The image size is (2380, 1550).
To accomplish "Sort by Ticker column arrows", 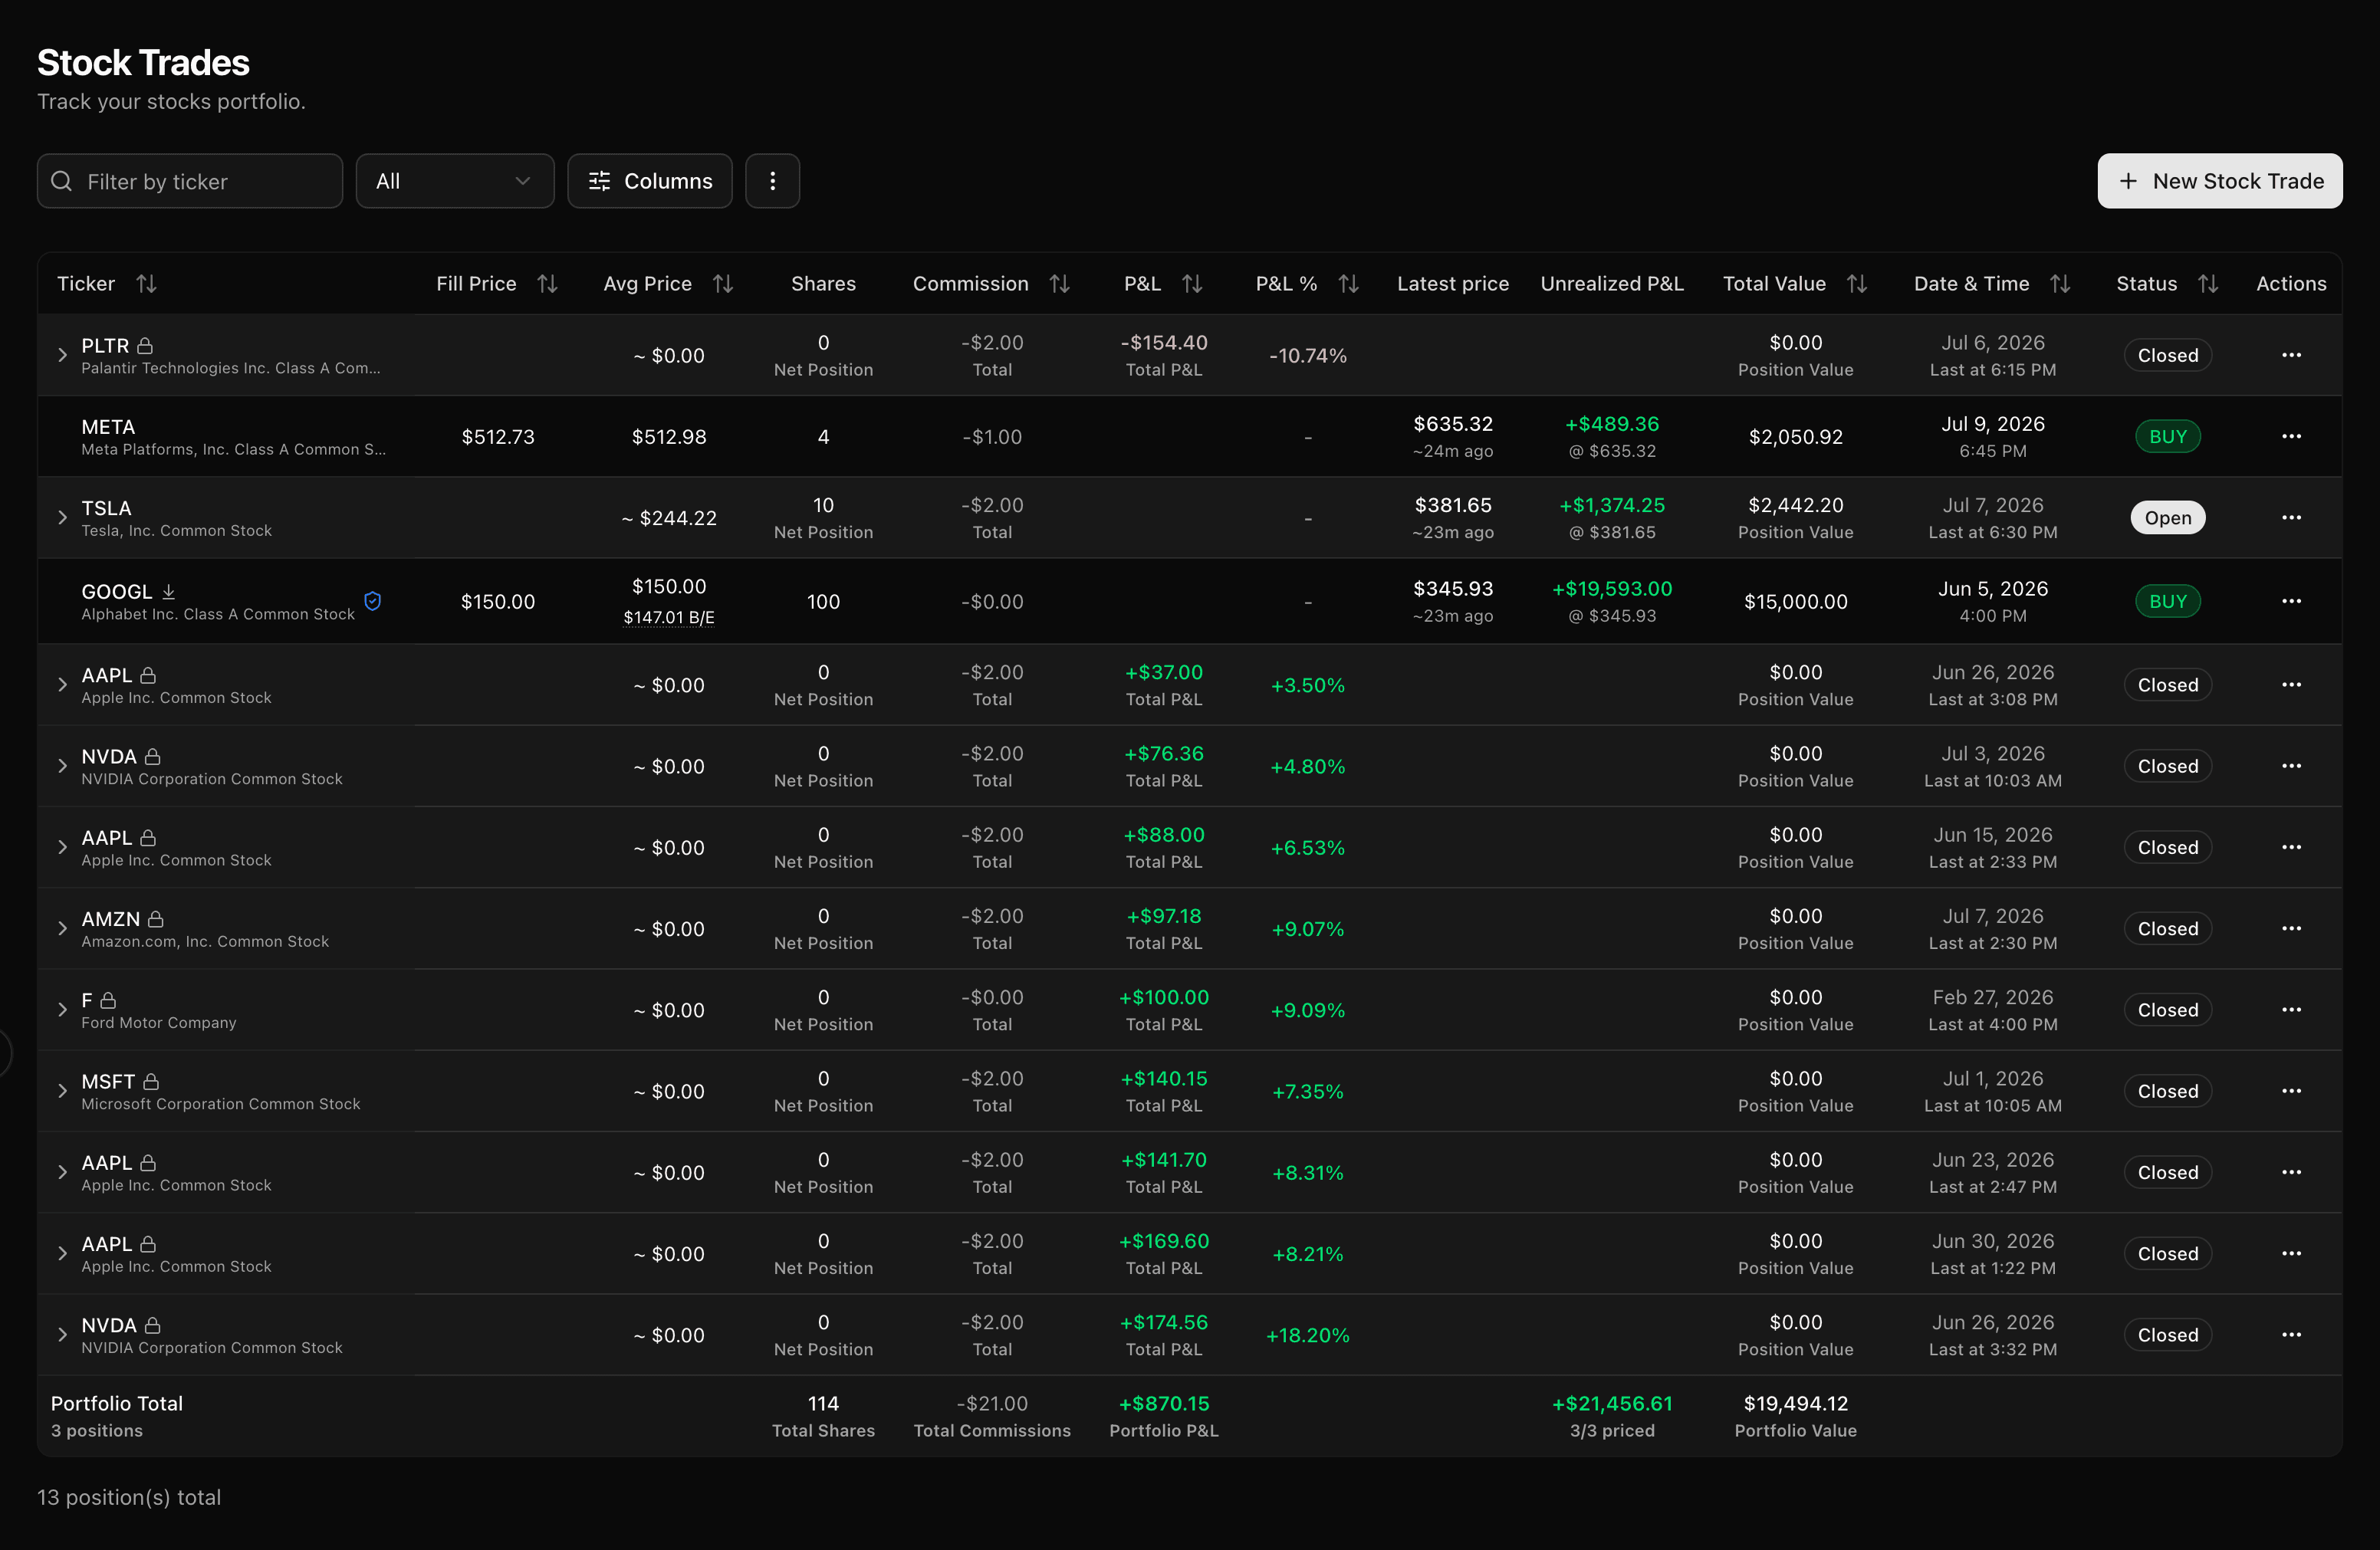I will pos(147,284).
